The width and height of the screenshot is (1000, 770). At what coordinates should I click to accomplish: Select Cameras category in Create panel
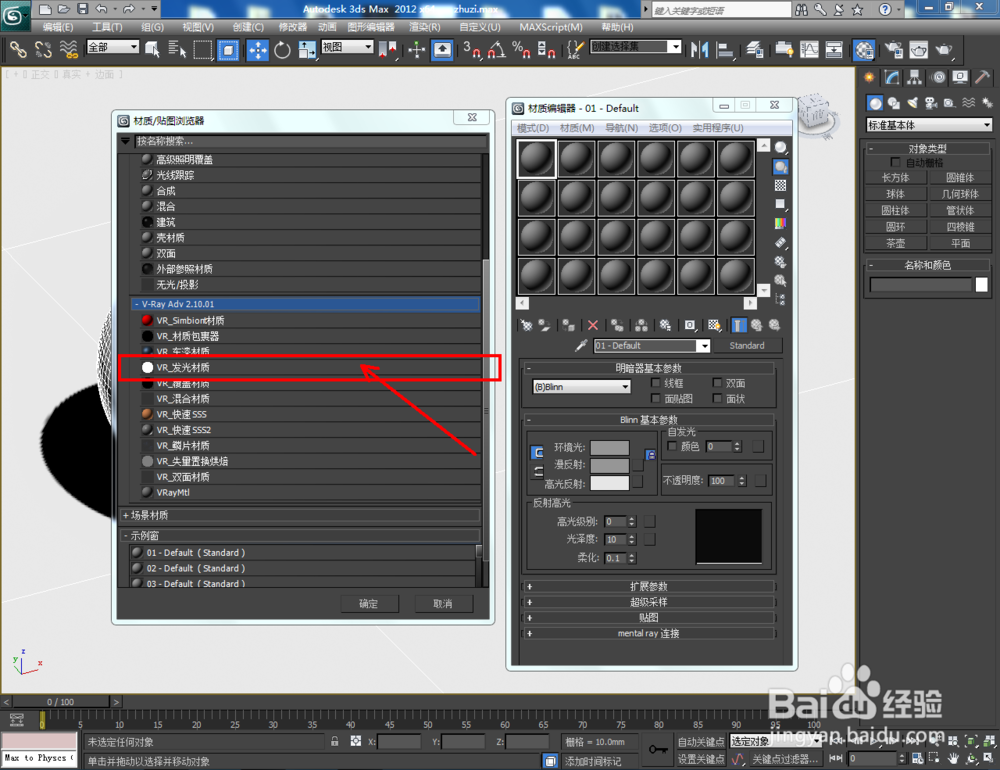tap(931, 103)
